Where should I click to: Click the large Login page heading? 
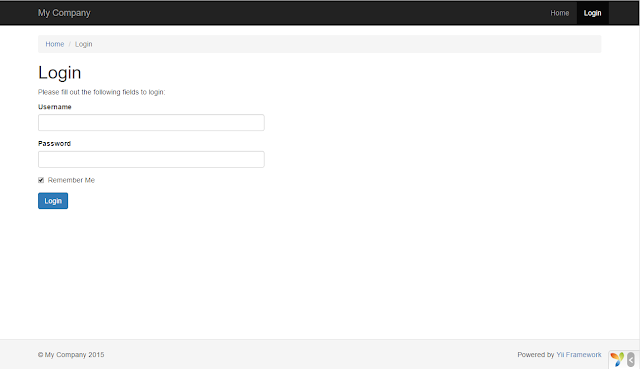[60, 73]
